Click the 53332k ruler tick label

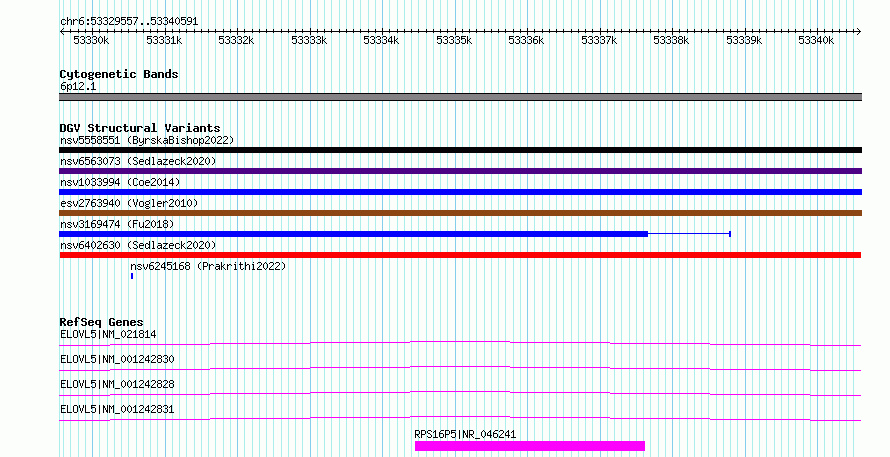pos(236,40)
